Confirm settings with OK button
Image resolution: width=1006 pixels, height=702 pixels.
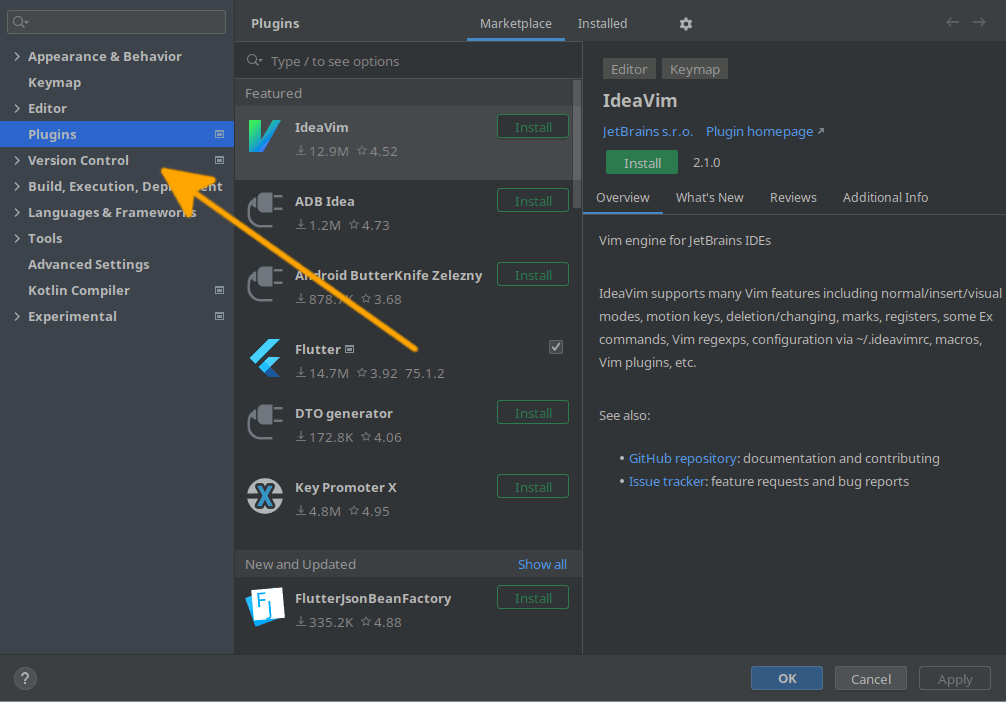[787, 678]
